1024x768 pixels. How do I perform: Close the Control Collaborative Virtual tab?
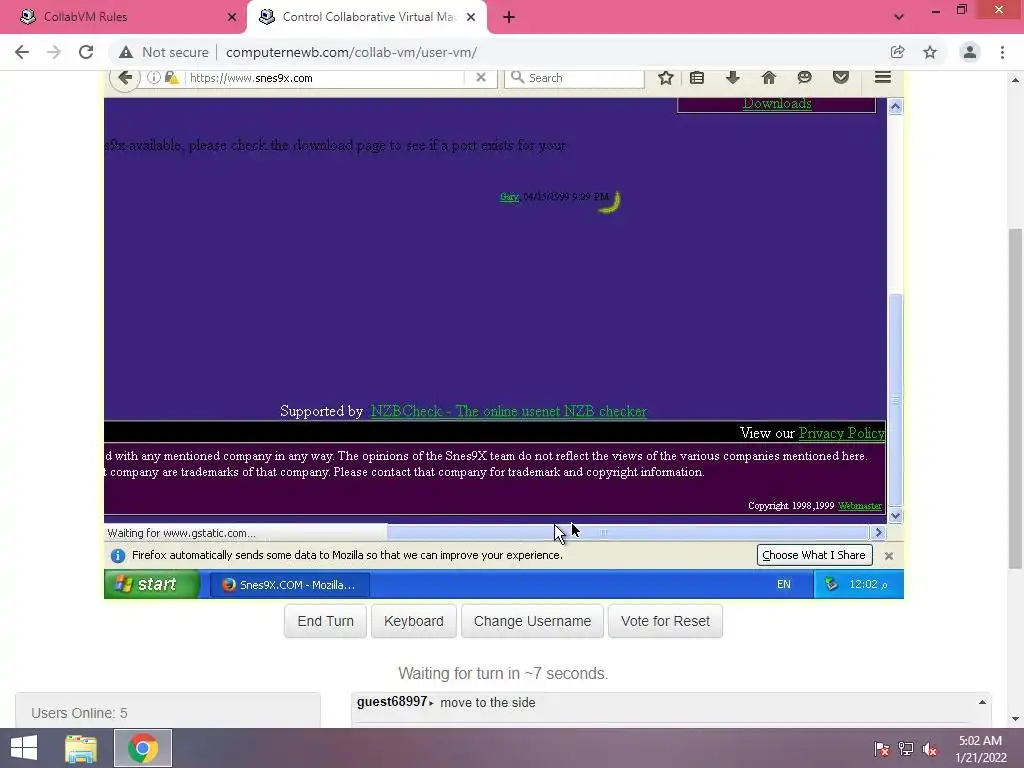pyautogui.click(x=471, y=17)
